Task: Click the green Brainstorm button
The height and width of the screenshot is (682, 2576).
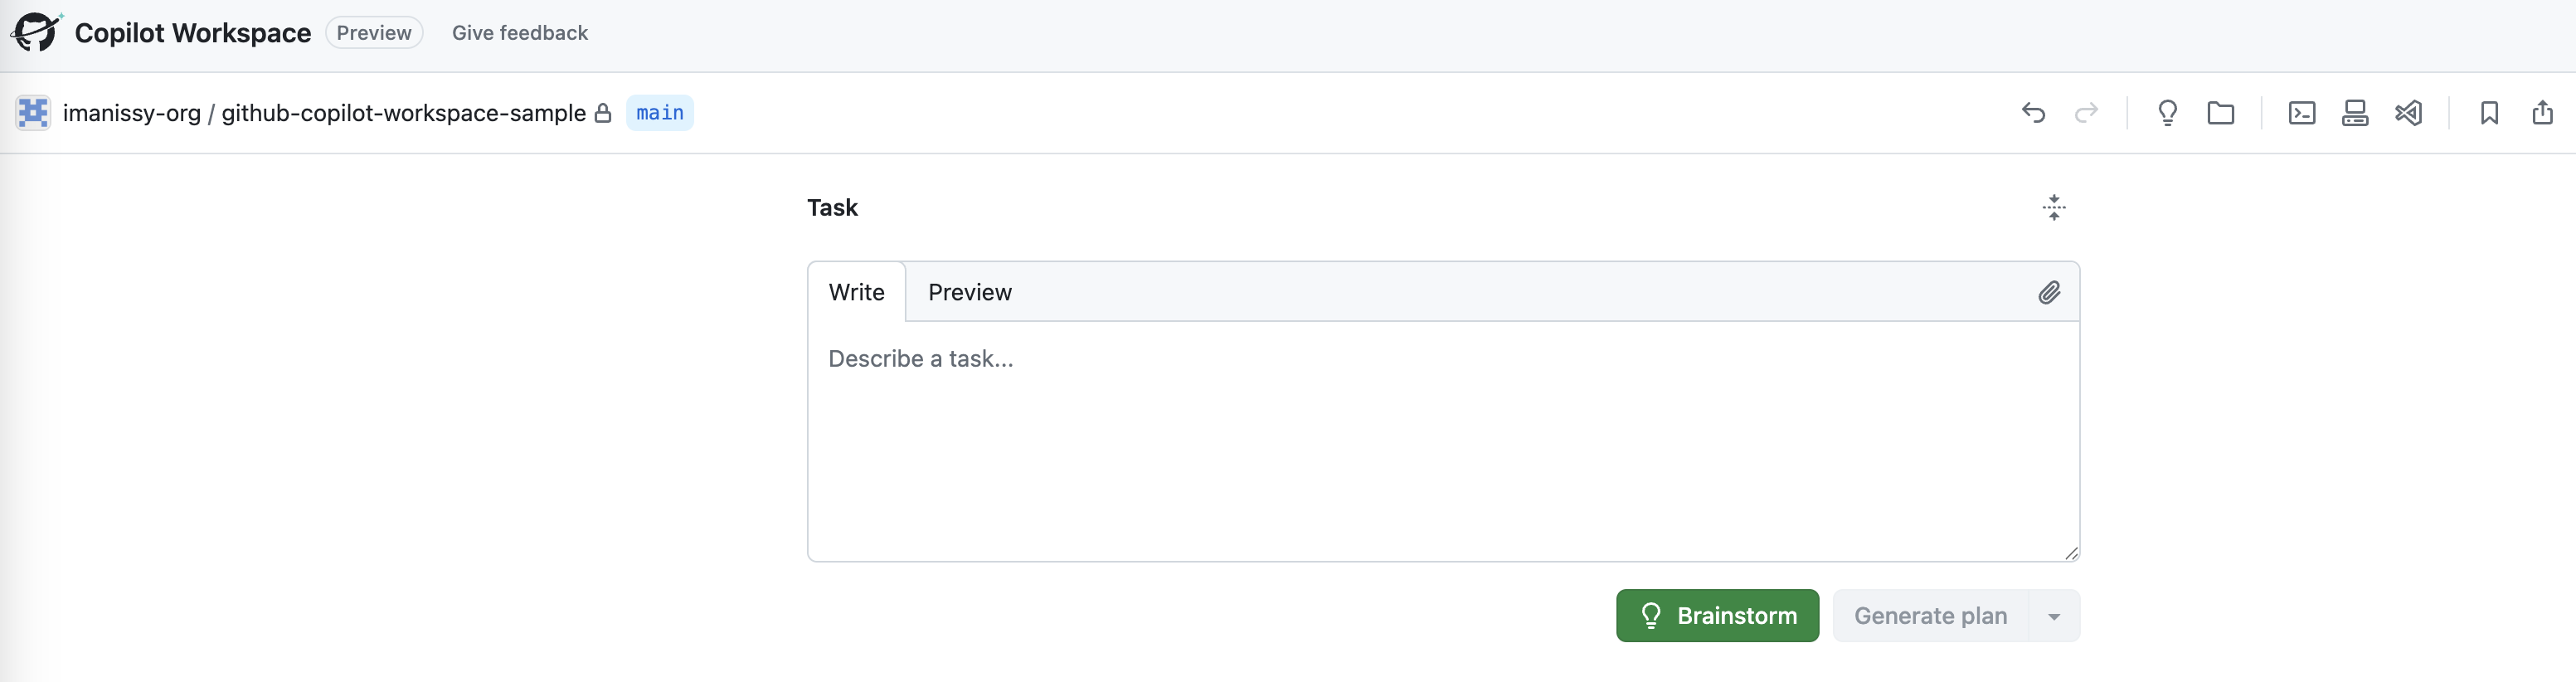Action: (x=1717, y=616)
